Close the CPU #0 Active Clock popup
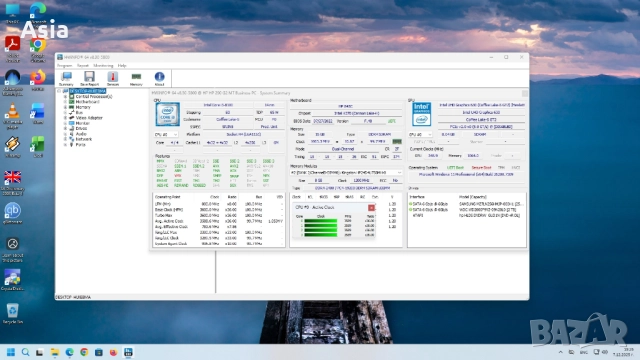This screenshot has height=360, width=640. [x=371, y=208]
